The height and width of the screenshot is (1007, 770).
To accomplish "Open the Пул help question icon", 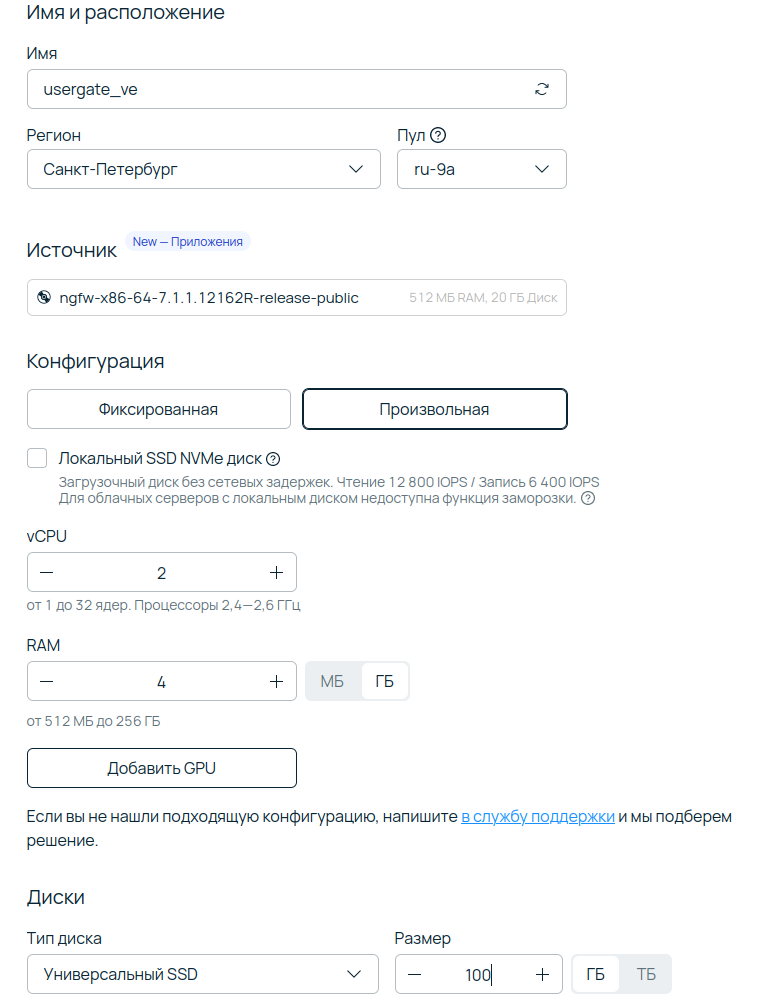I will [x=438, y=135].
